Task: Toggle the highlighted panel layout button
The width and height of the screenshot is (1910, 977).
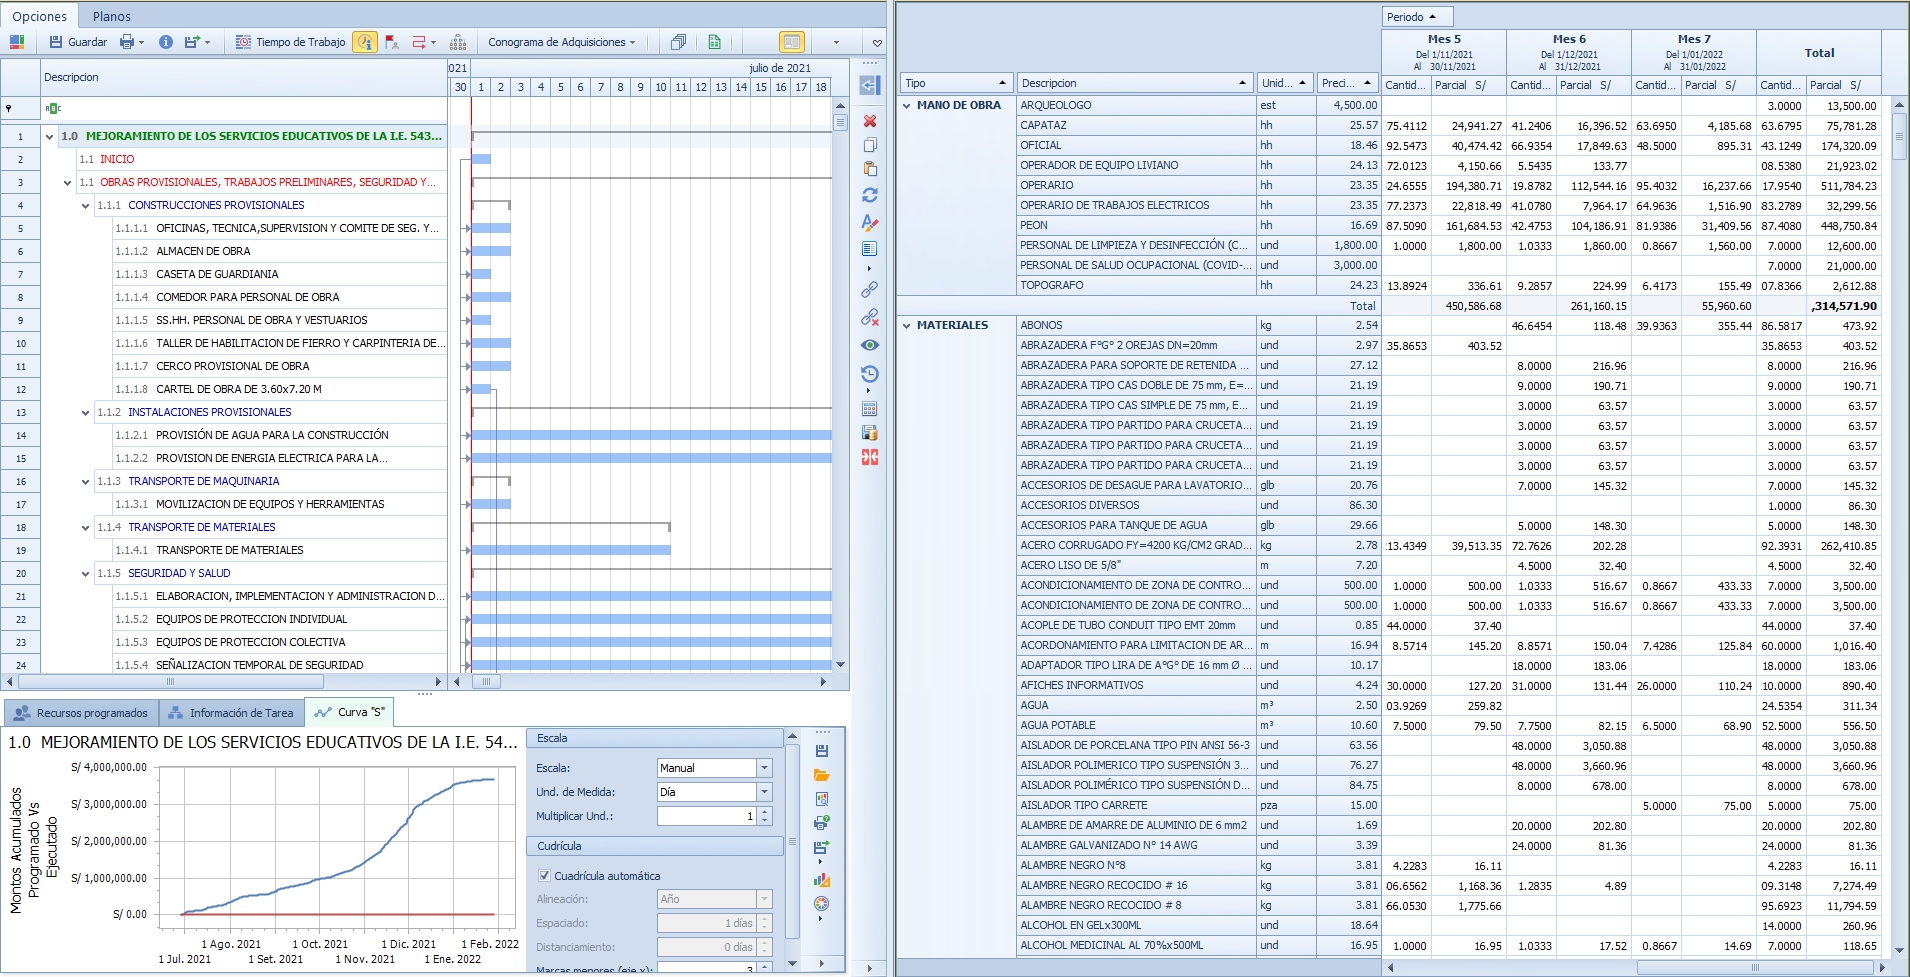Action: tap(791, 42)
